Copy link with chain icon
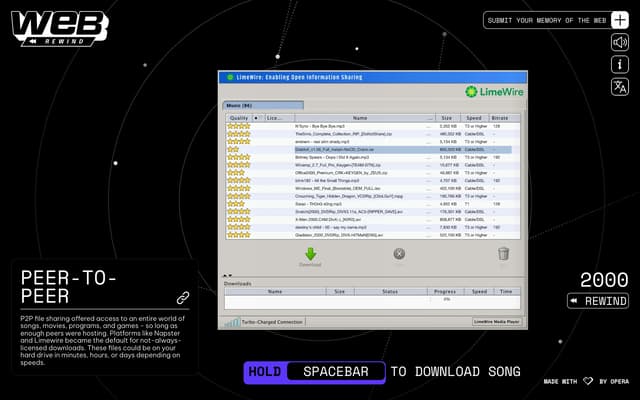The width and height of the screenshot is (640, 400). (183, 298)
